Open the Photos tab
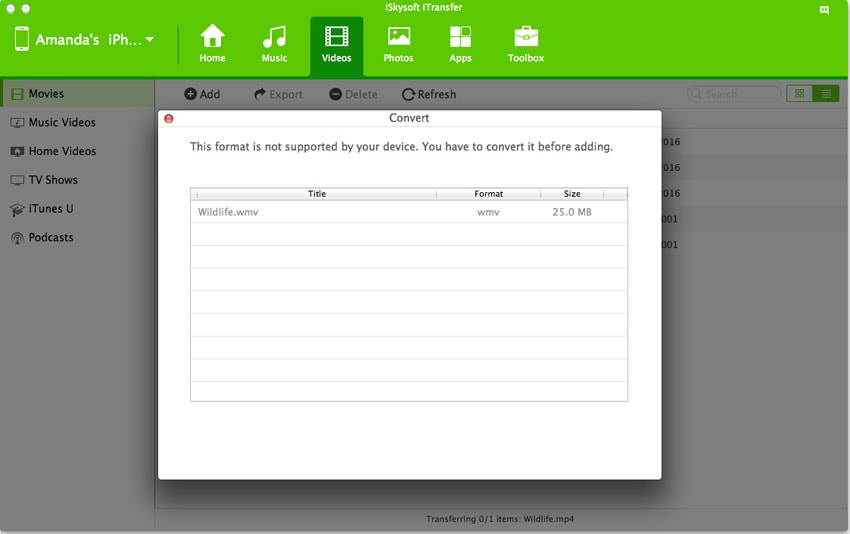This screenshot has height=534, width=850. (x=398, y=44)
